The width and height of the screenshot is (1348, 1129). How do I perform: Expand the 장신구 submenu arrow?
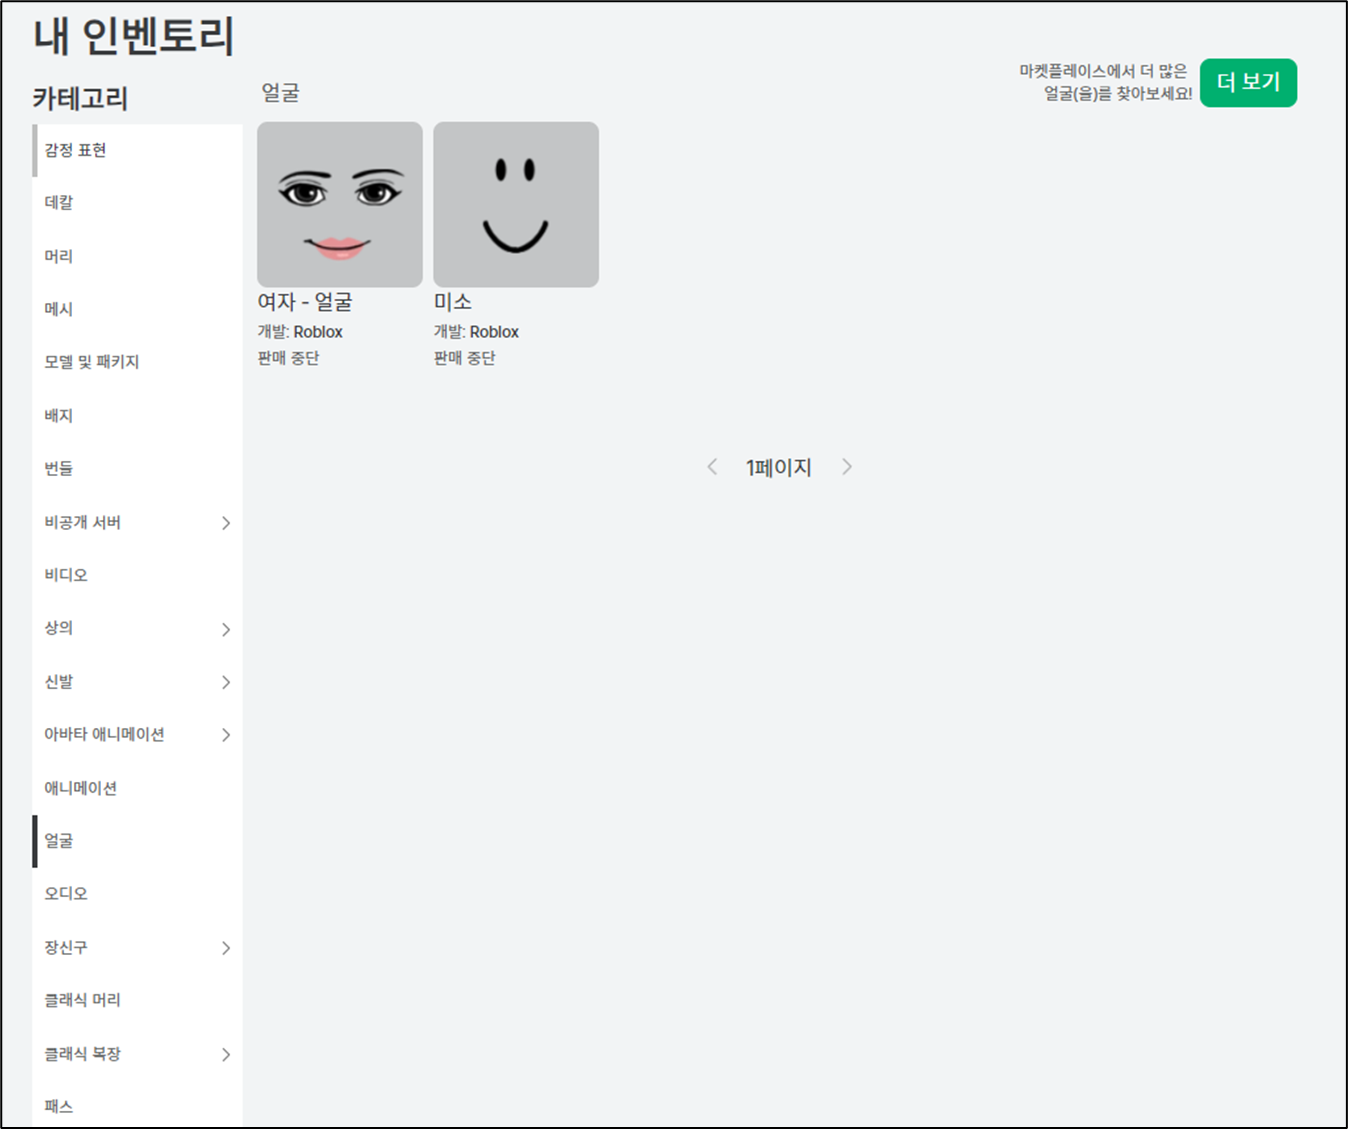point(226,948)
